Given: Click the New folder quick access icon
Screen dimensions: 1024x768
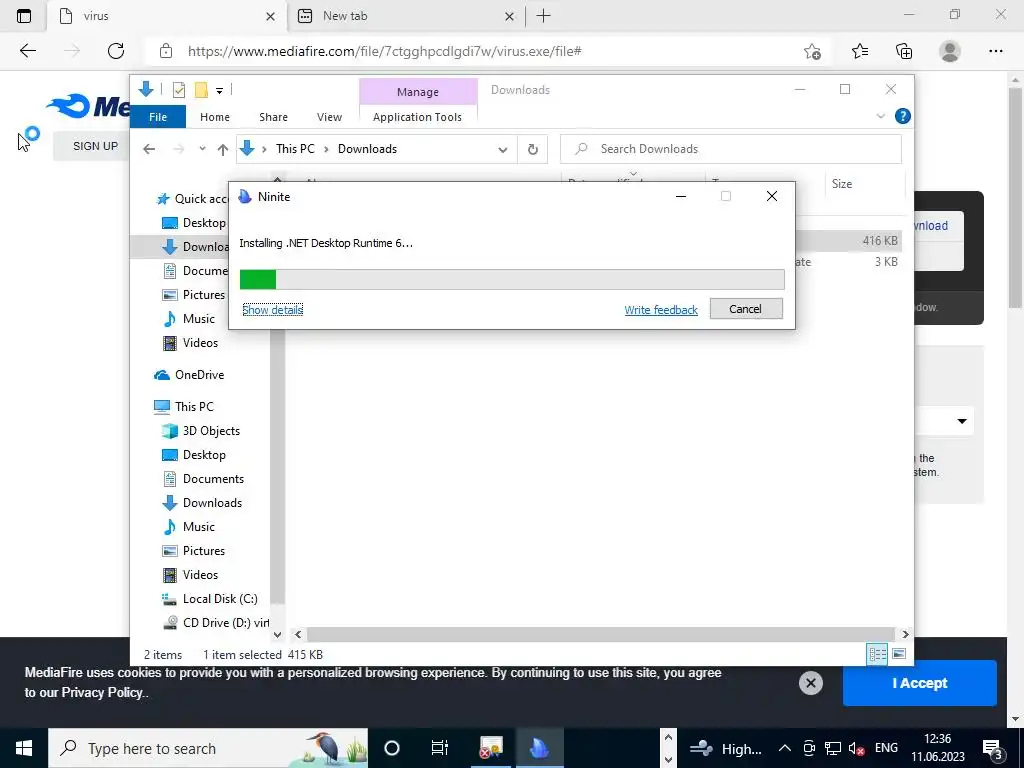Looking at the screenshot, I should pyautogui.click(x=201, y=90).
